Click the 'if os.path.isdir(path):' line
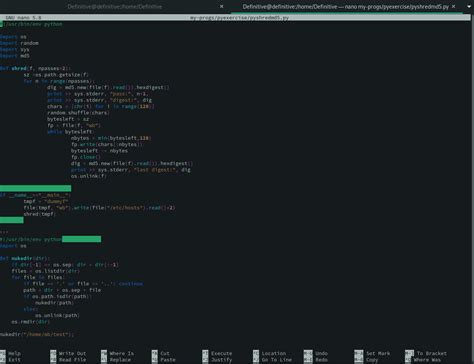 [x=57, y=296]
